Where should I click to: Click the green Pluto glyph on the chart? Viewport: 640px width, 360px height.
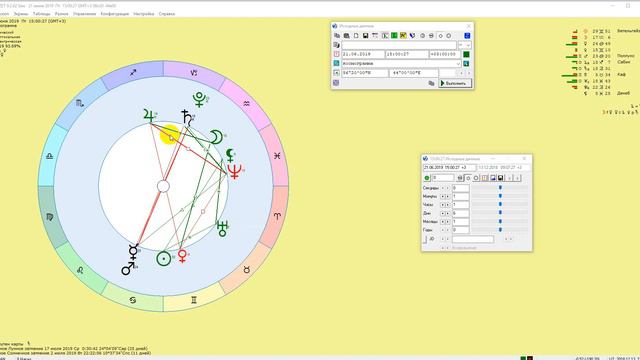(x=200, y=99)
